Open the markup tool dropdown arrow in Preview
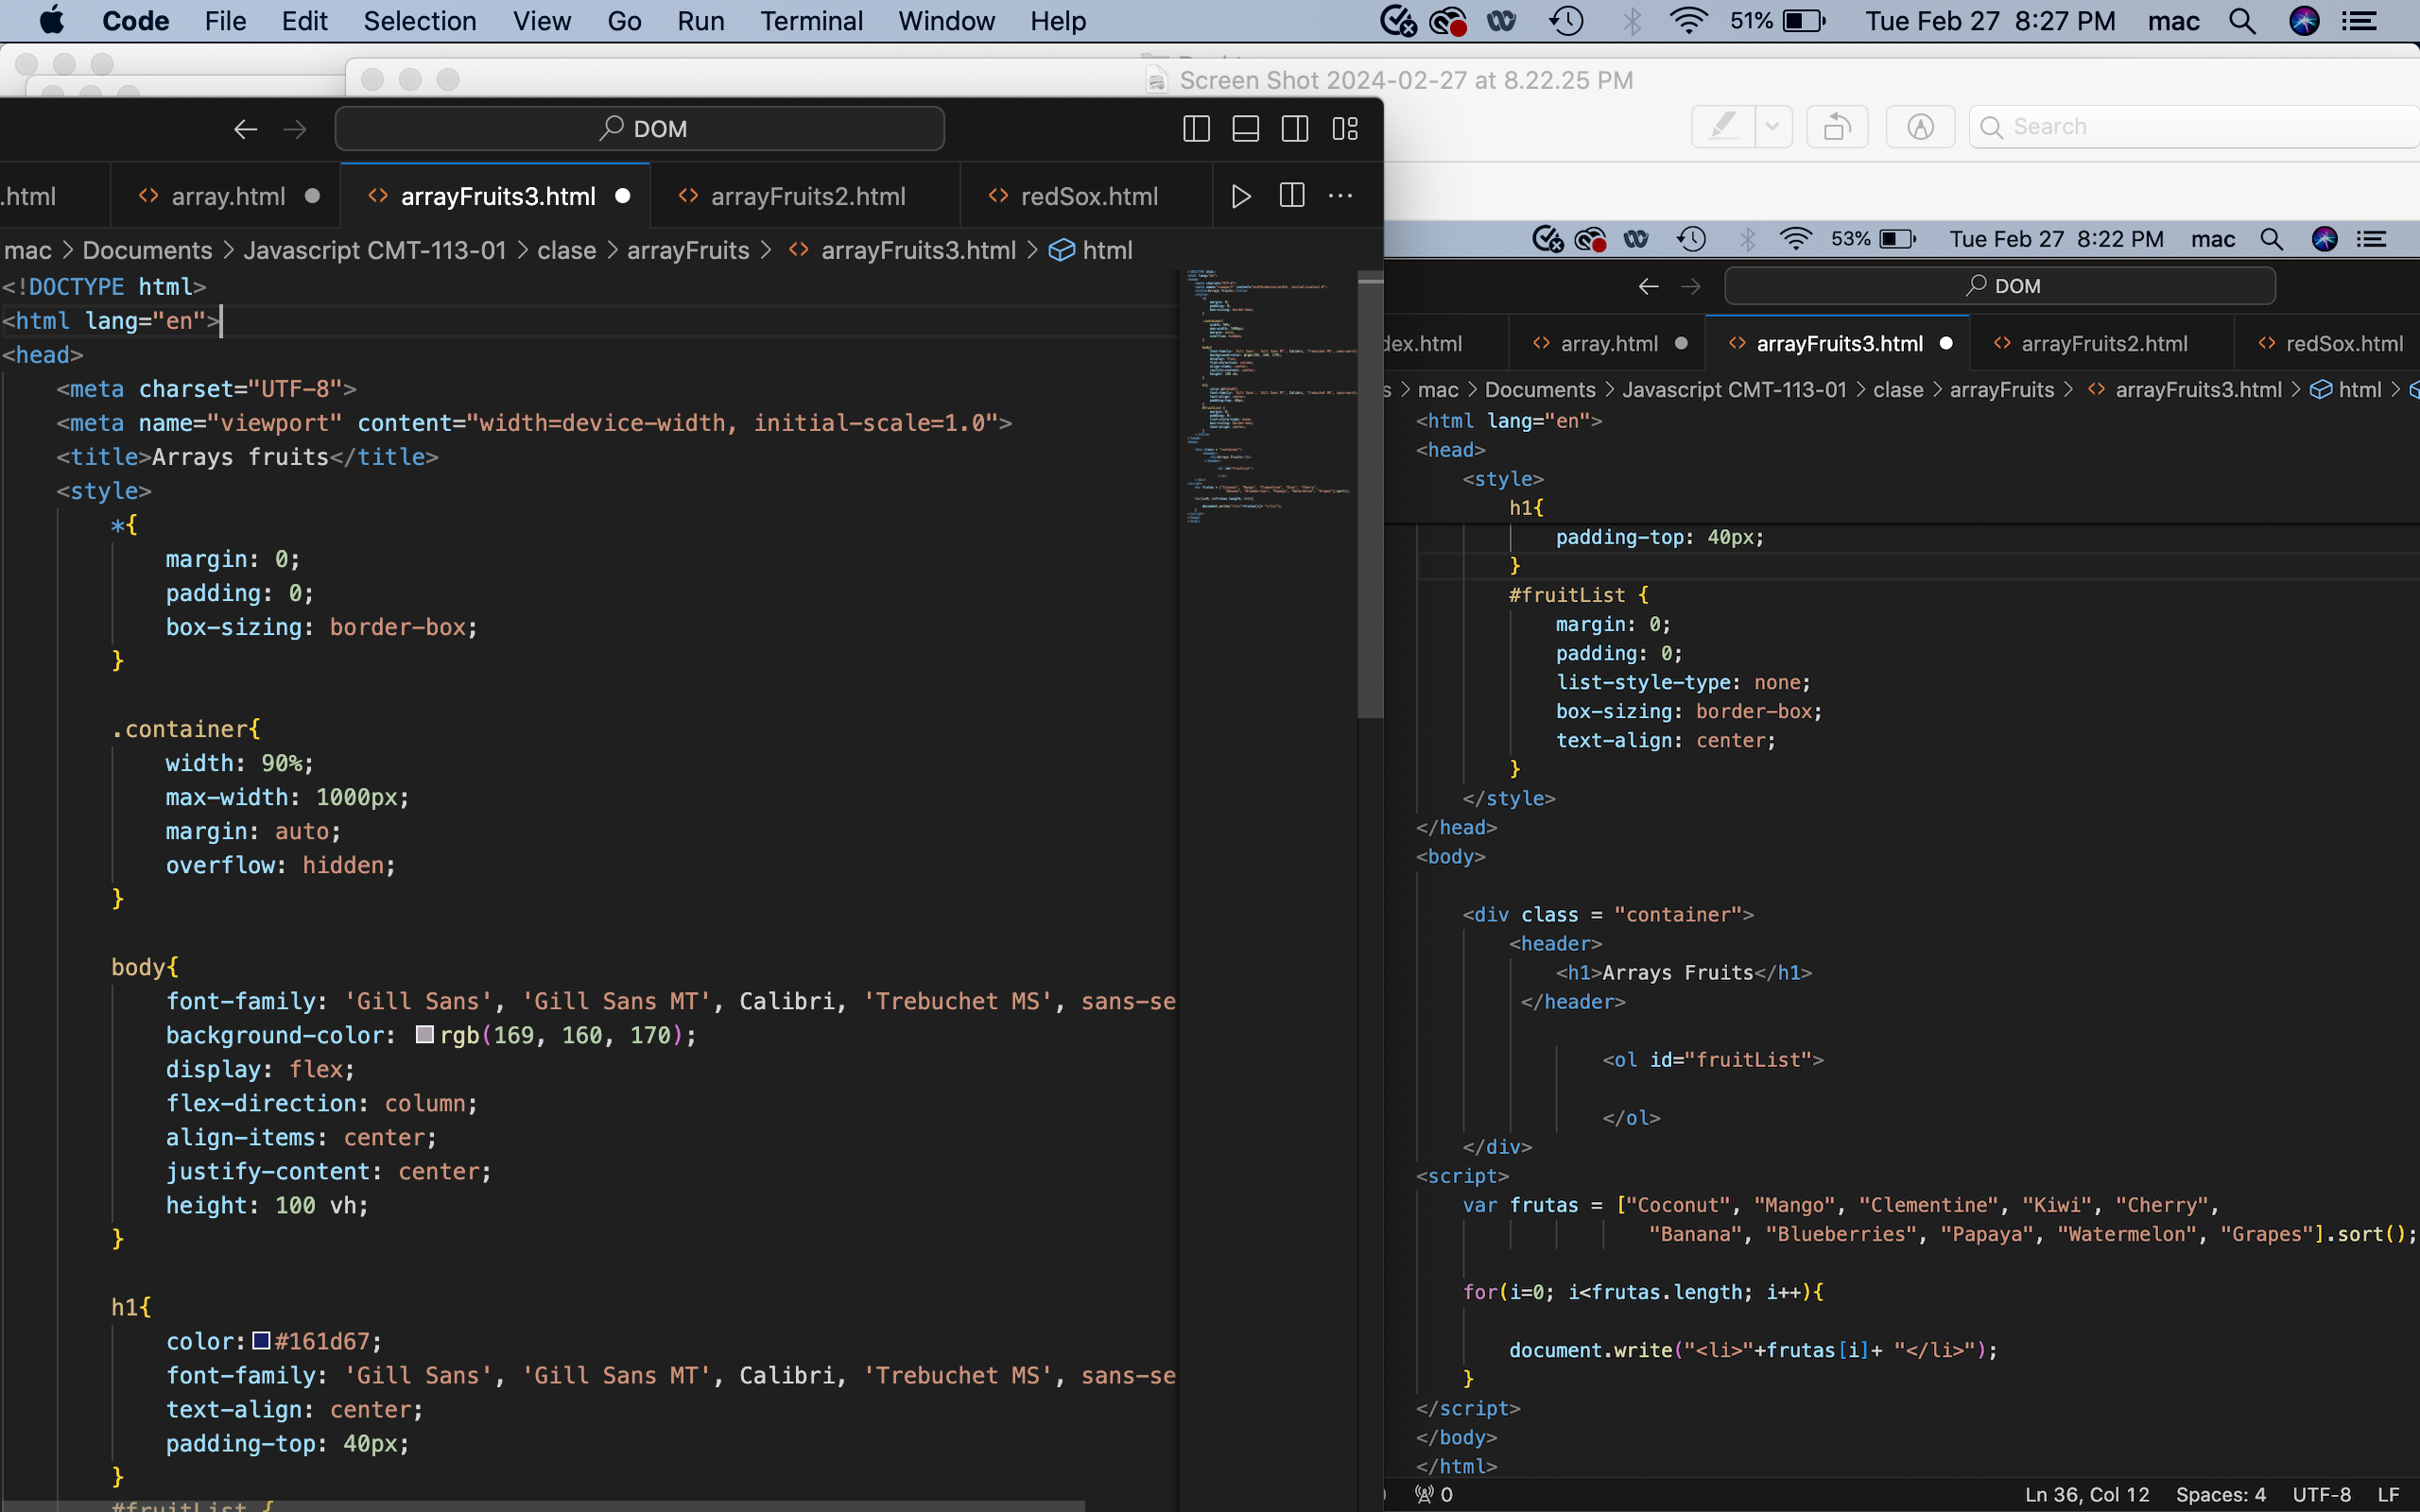The image size is (2420, 1512). (1773, 127)
